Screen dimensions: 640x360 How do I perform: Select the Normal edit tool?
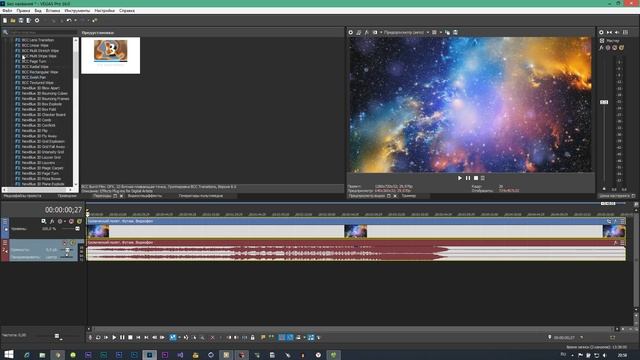coord(173,337)
